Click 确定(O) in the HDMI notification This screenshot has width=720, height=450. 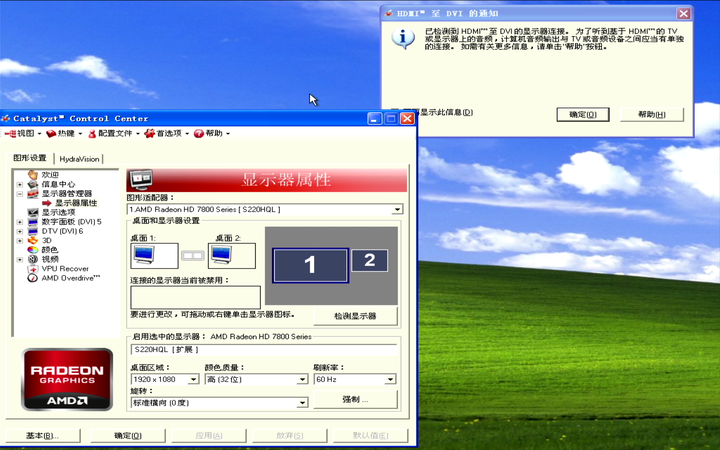click(583, 115)
